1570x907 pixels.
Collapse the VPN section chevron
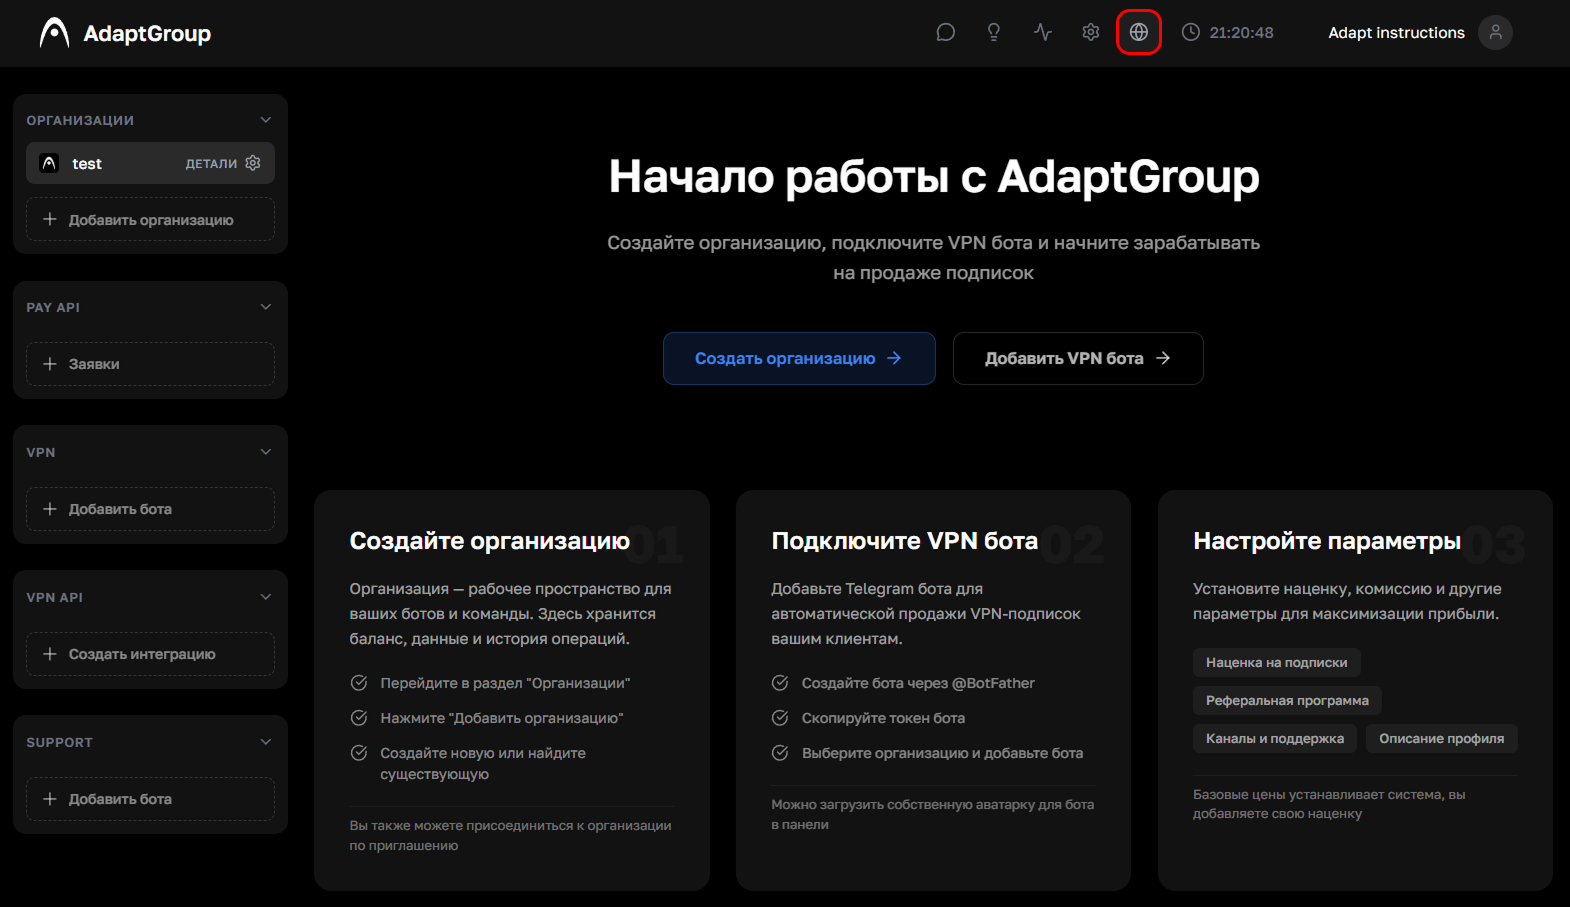coord(266,452)
